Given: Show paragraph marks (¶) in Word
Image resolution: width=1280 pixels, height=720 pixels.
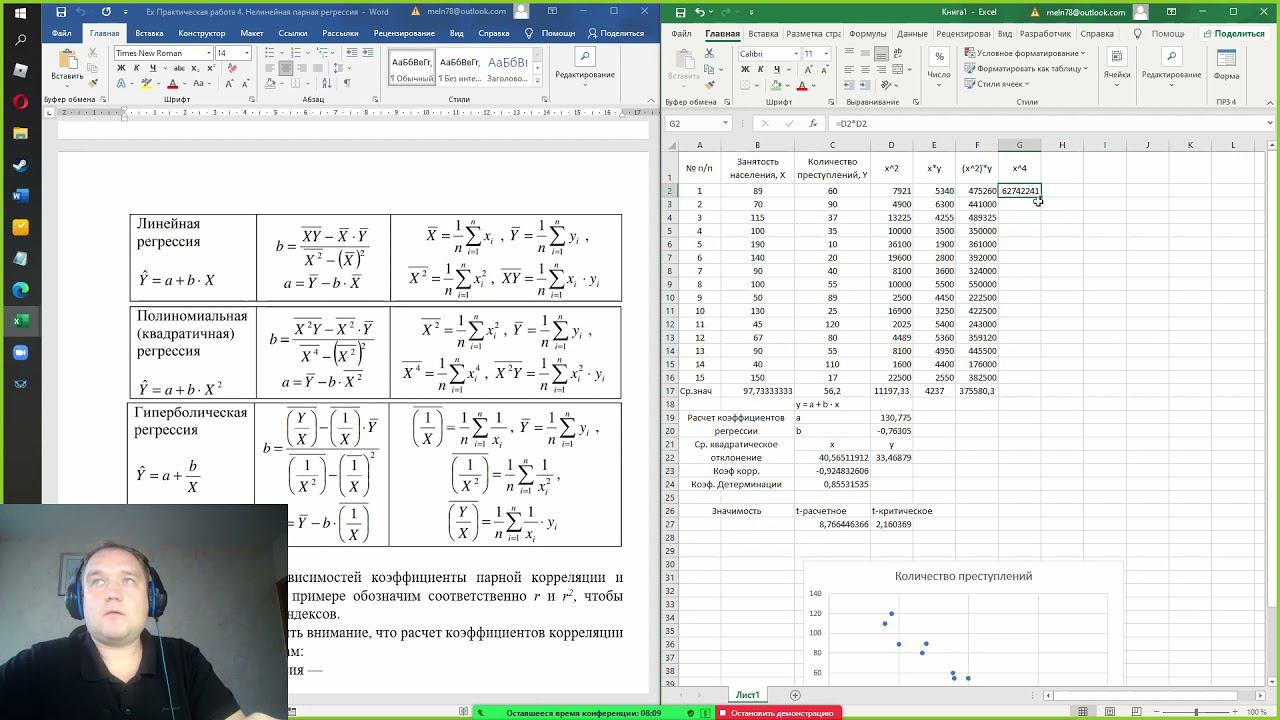Looking at the screenshot, I should 348,83.
